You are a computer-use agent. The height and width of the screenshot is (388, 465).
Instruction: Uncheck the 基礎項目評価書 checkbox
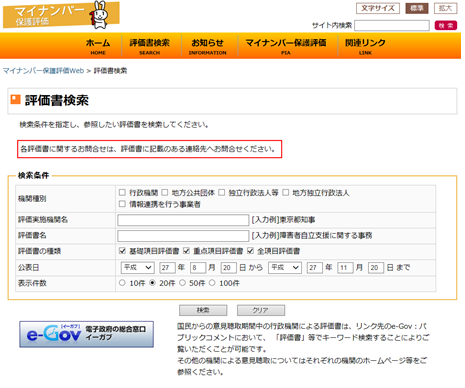click(122, 251)
